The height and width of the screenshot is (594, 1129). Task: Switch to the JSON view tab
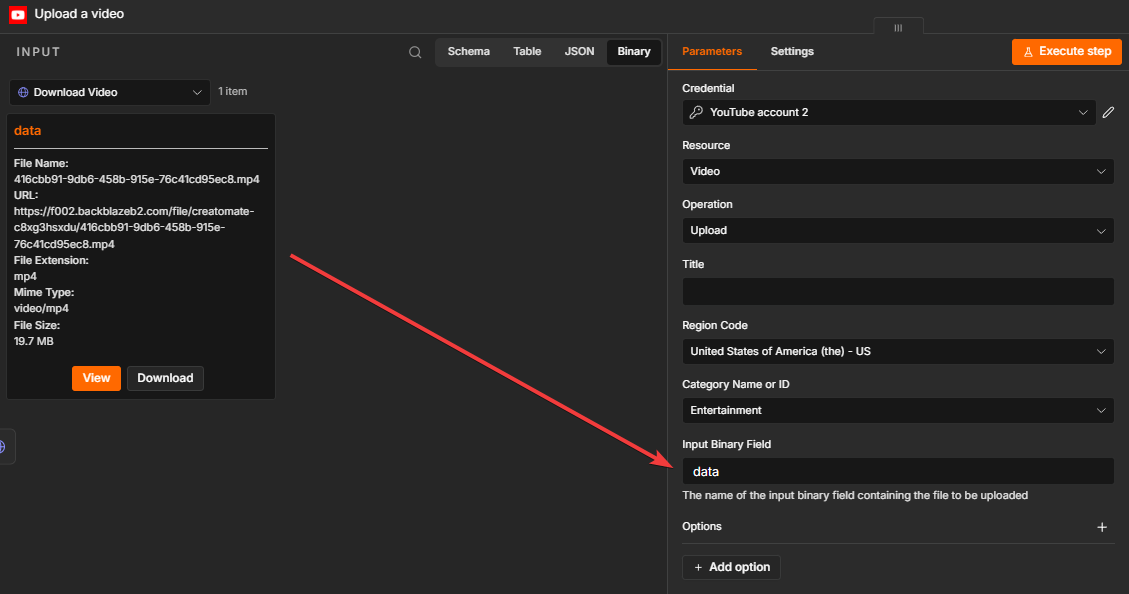(580, 52)
